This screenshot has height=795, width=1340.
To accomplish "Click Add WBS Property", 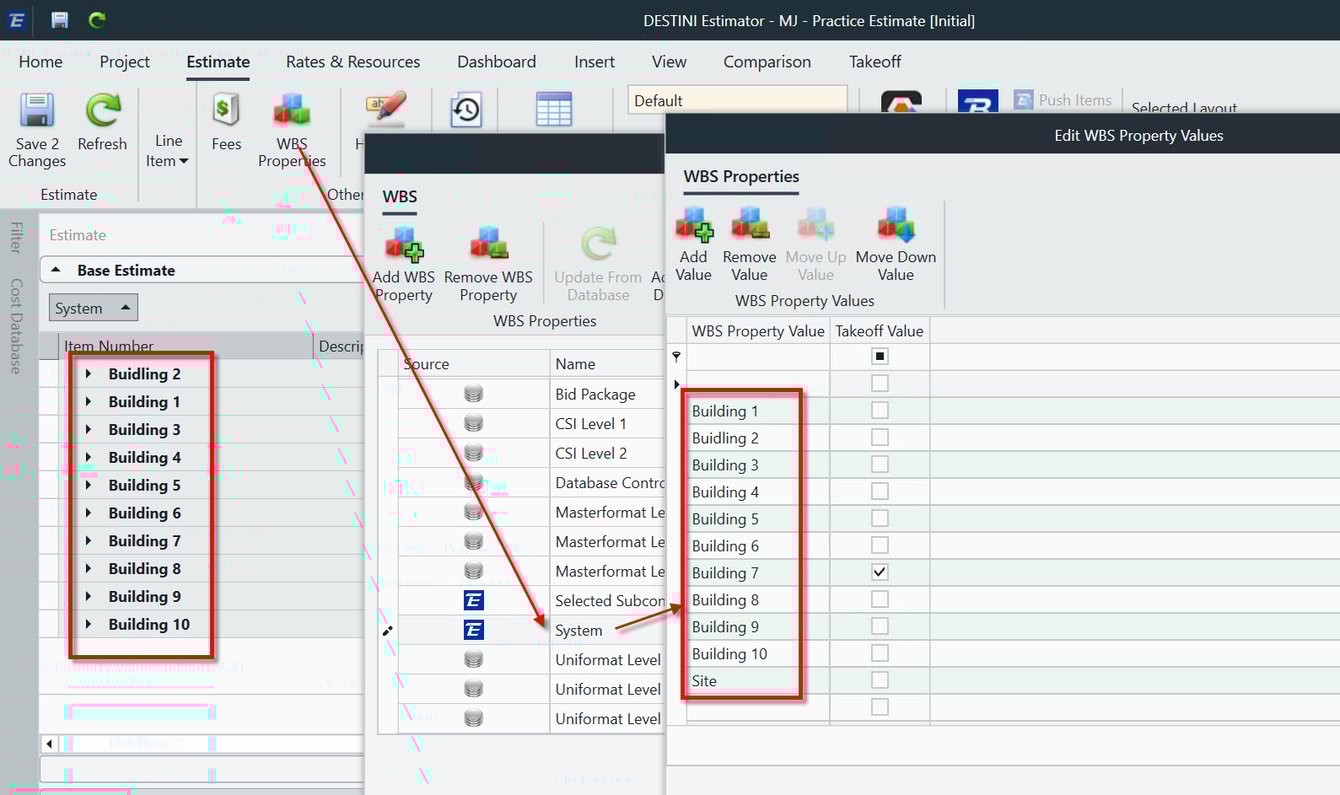I will pos(403,260).
